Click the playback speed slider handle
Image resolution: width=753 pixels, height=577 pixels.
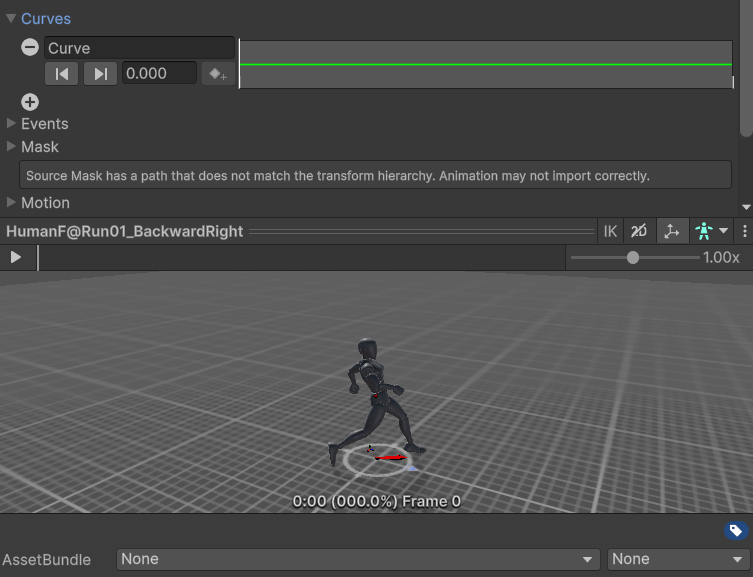pos(633,257)
